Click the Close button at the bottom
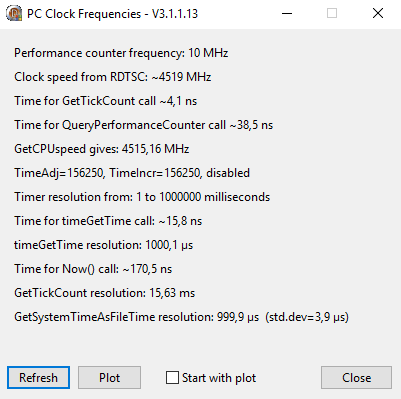The image size is (401, 399). 356,378
